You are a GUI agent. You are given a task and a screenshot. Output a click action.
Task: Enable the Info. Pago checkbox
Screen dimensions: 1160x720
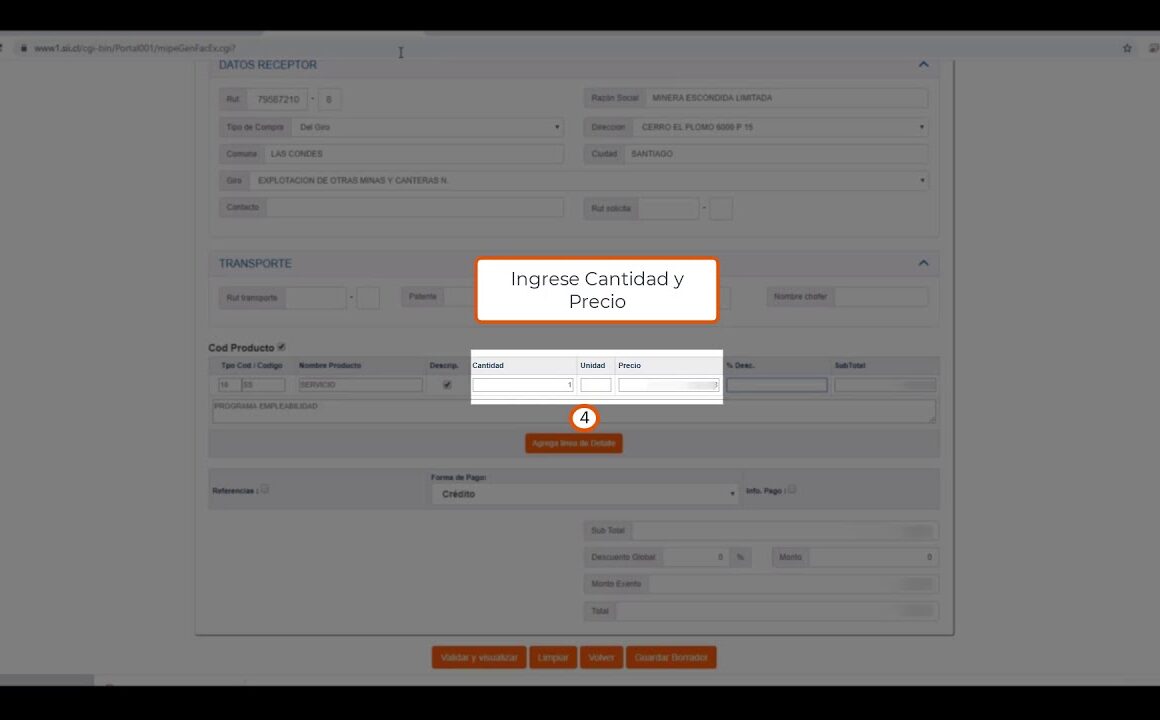(x=792, y=489)
